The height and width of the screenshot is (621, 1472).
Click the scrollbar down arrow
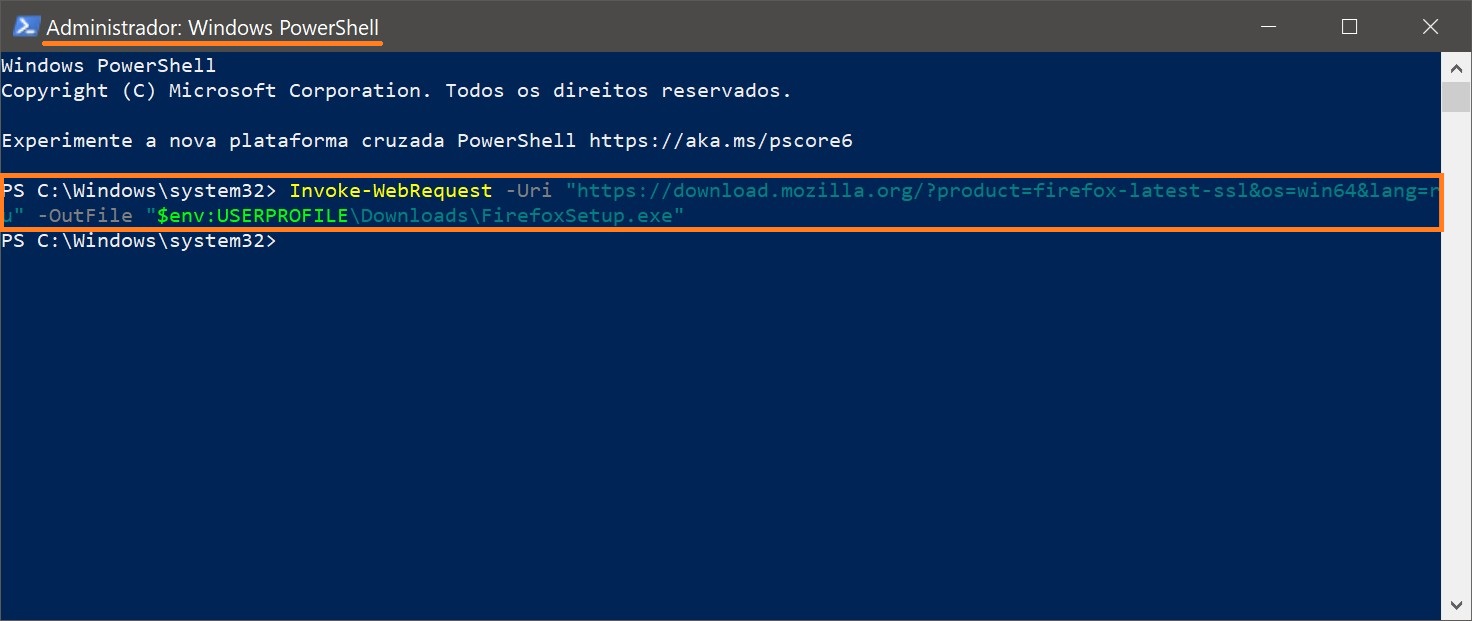[1456, 605]
